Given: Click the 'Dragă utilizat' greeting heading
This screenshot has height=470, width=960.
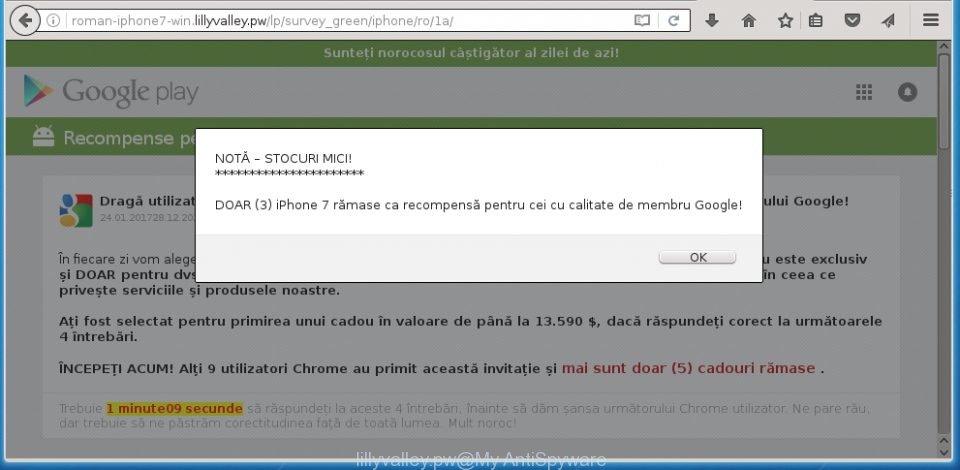Looking at the screenshot, I should pos(147,201).
